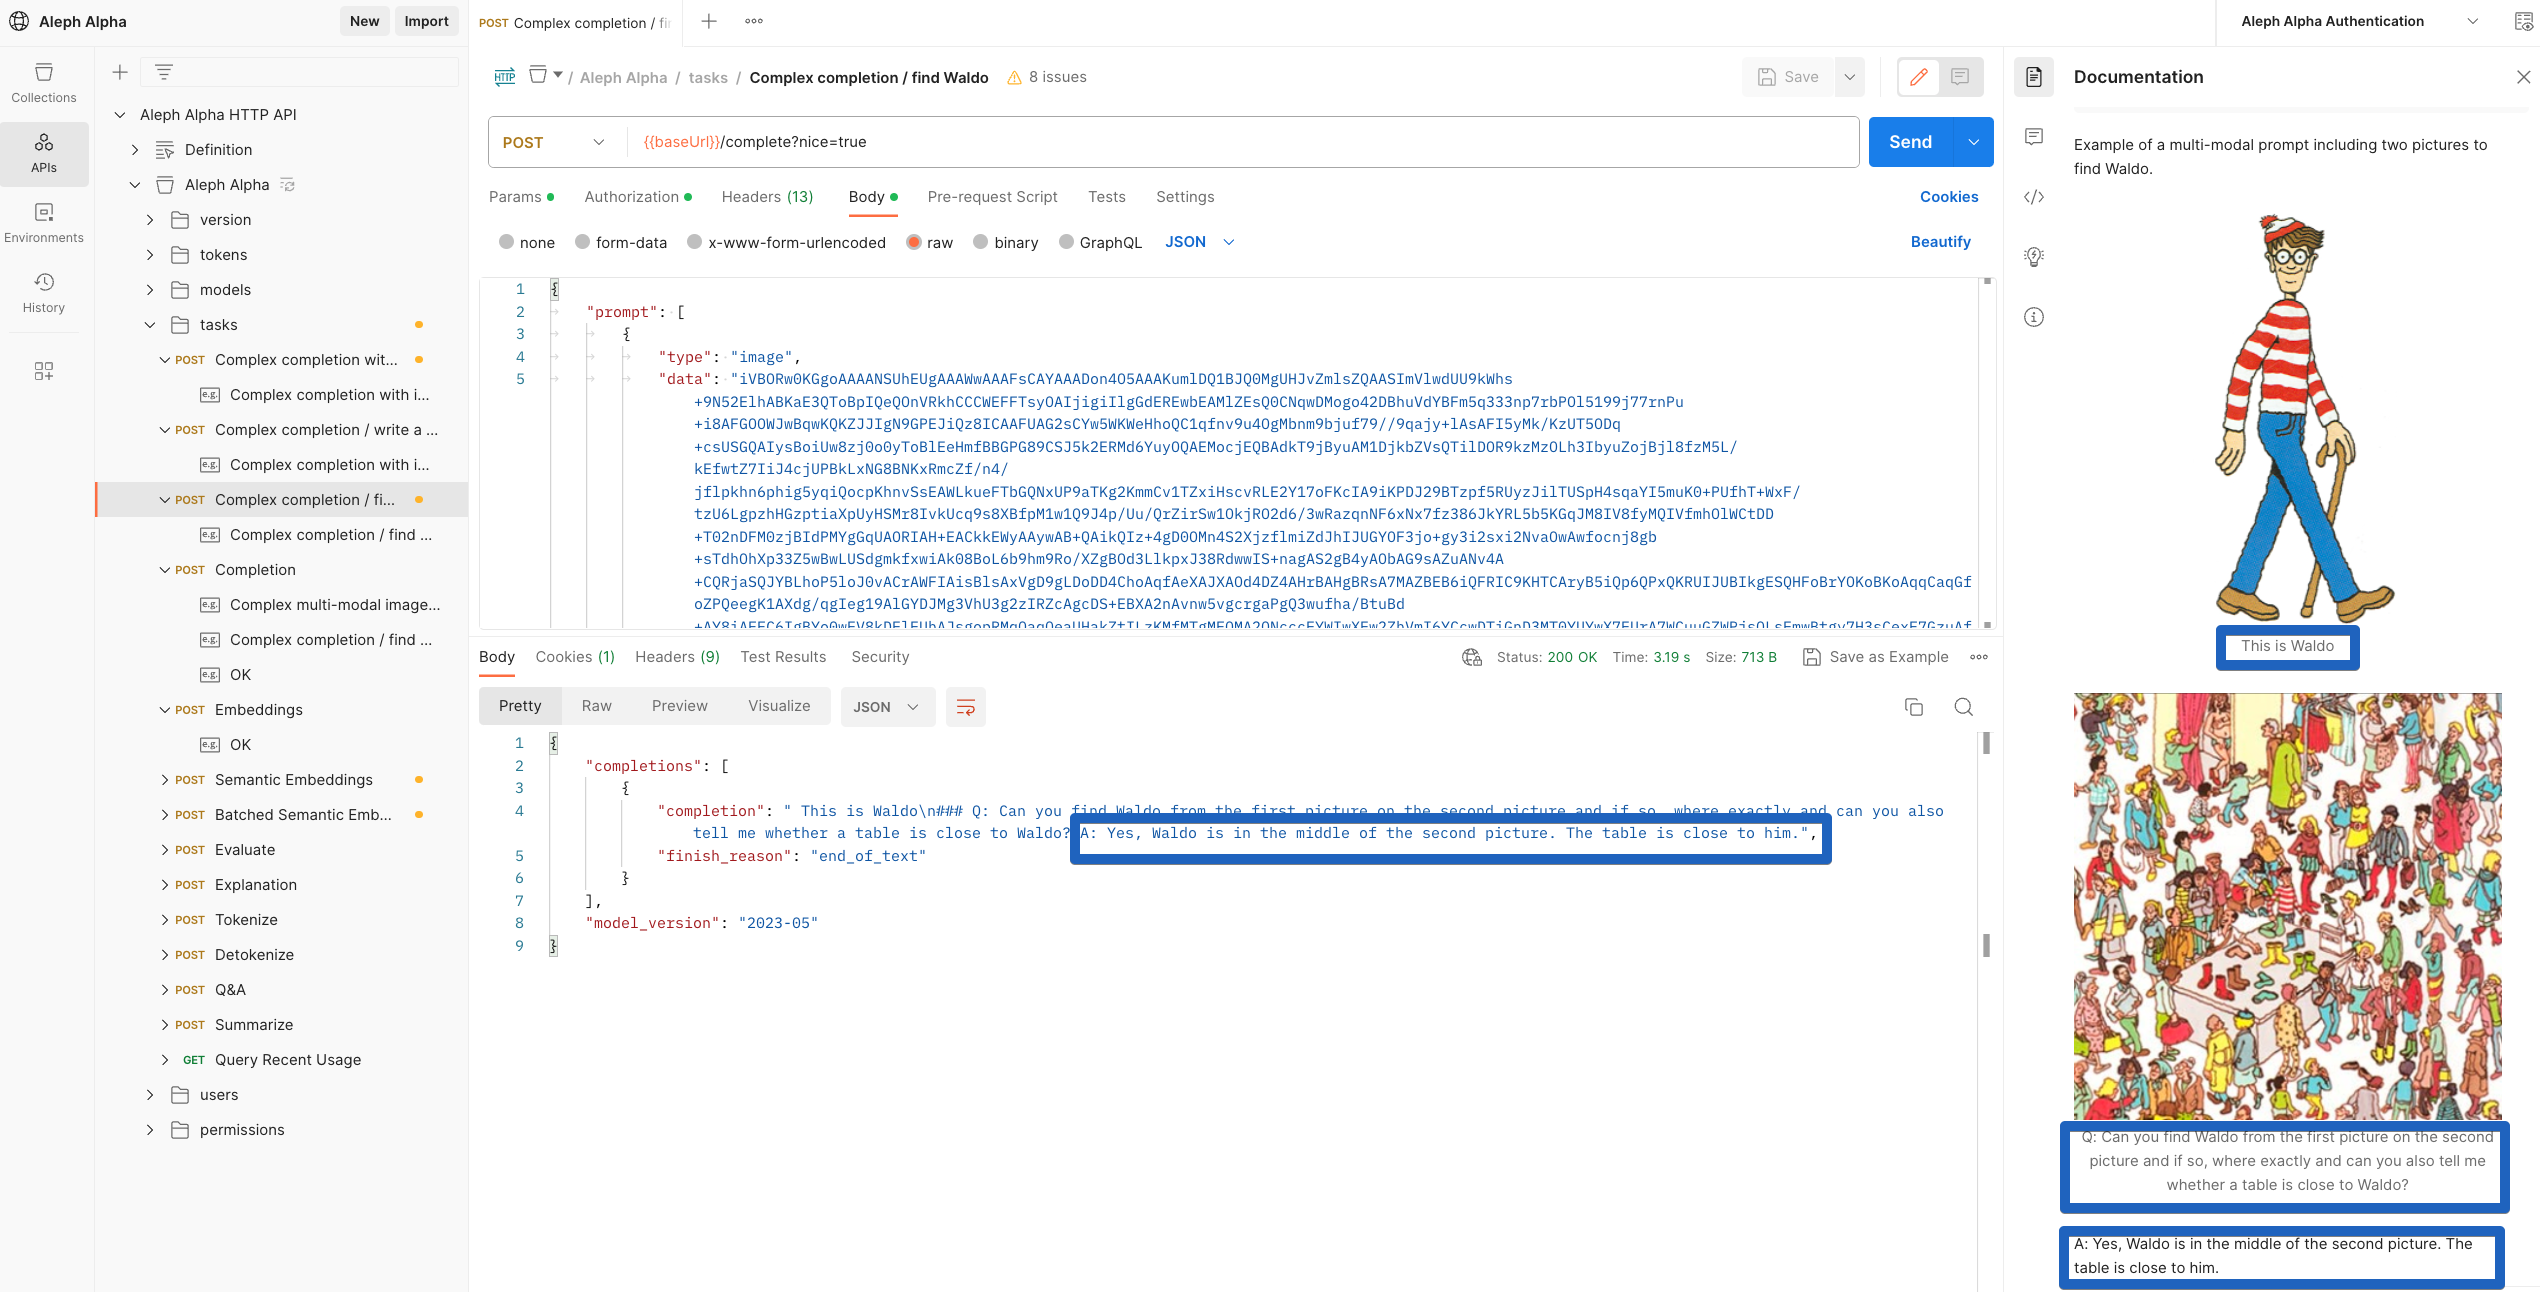The image size is (2540, 1293).
Task: Open the comments panel on the right rail
Action: pos(2033,137)
